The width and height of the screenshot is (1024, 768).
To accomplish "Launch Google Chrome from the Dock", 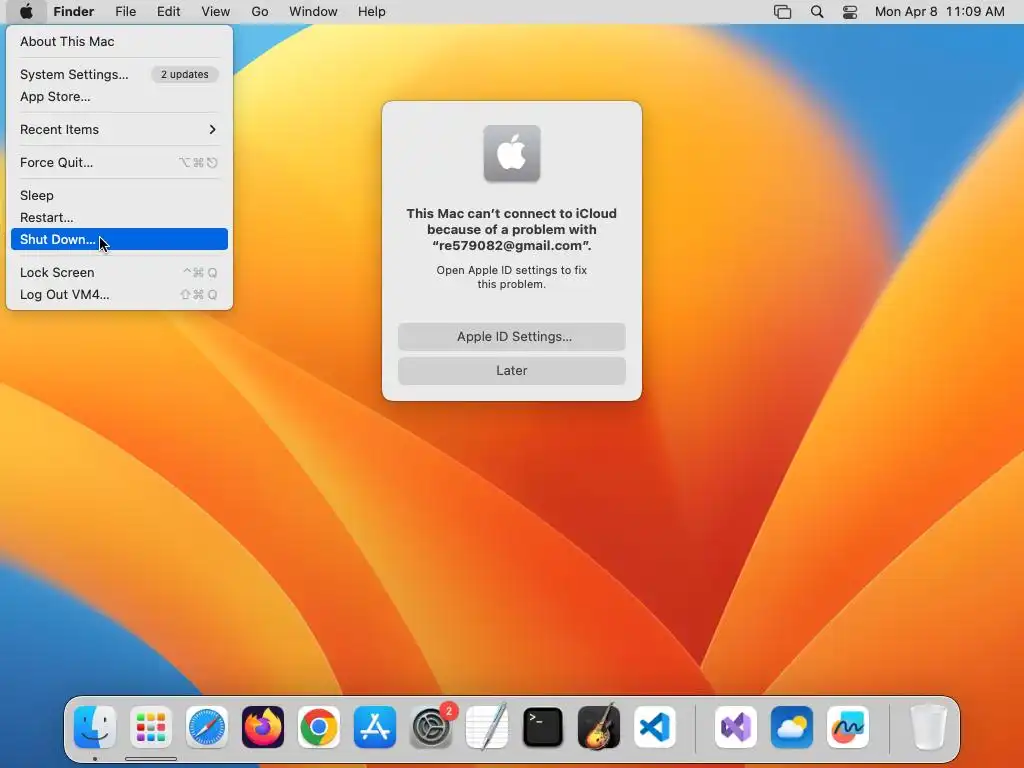I will click(x=319, y=727).
